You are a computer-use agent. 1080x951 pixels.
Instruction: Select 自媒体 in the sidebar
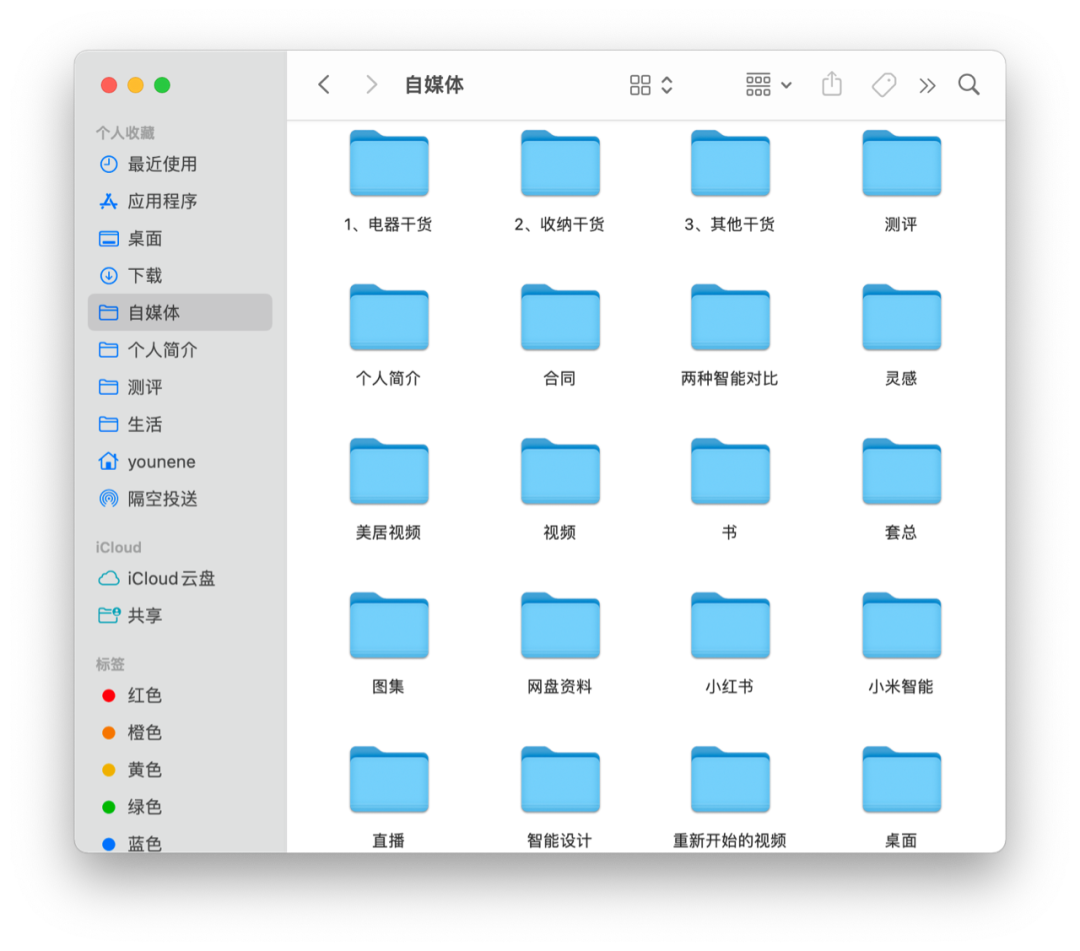pyautogui.click(x=180, y=313)
